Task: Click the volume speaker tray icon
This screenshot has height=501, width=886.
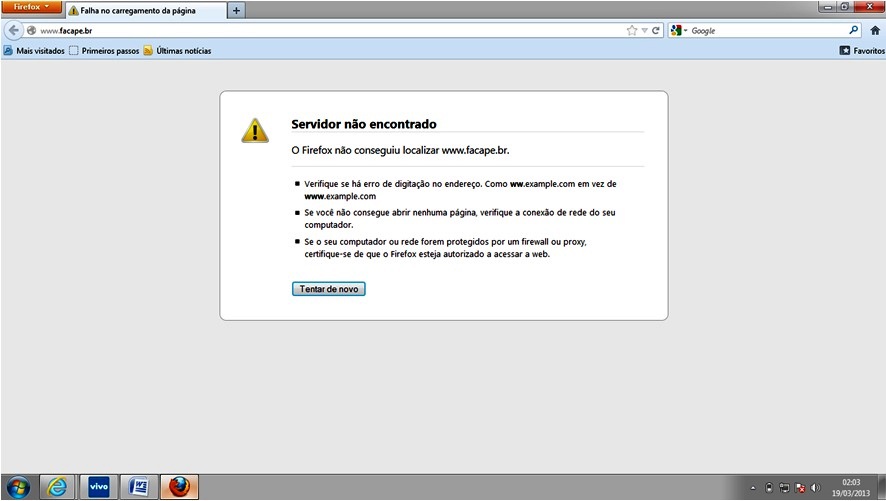Action: point(816,488)
